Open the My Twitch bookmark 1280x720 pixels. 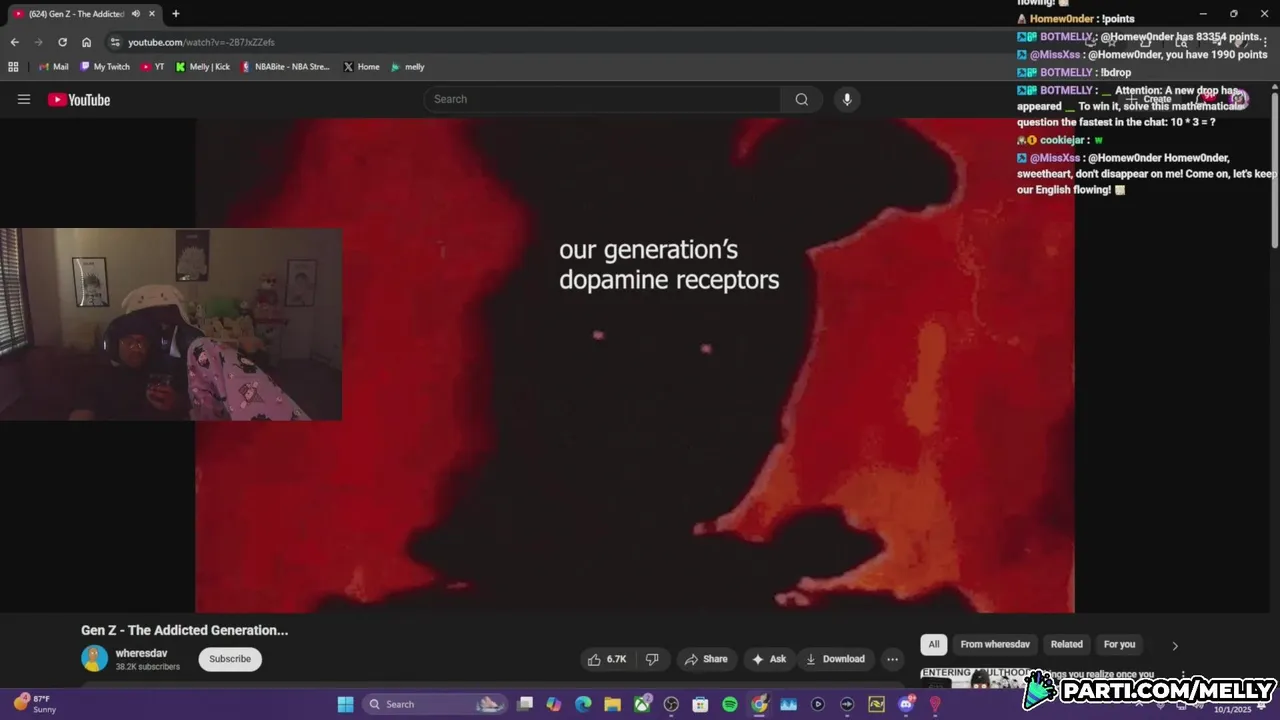click(104, 67)
